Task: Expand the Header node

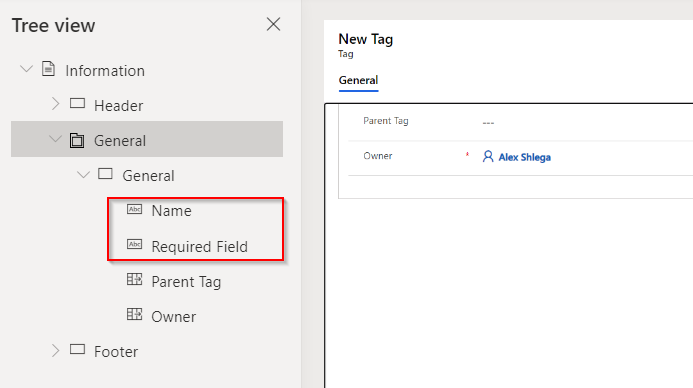Action: 55,104
